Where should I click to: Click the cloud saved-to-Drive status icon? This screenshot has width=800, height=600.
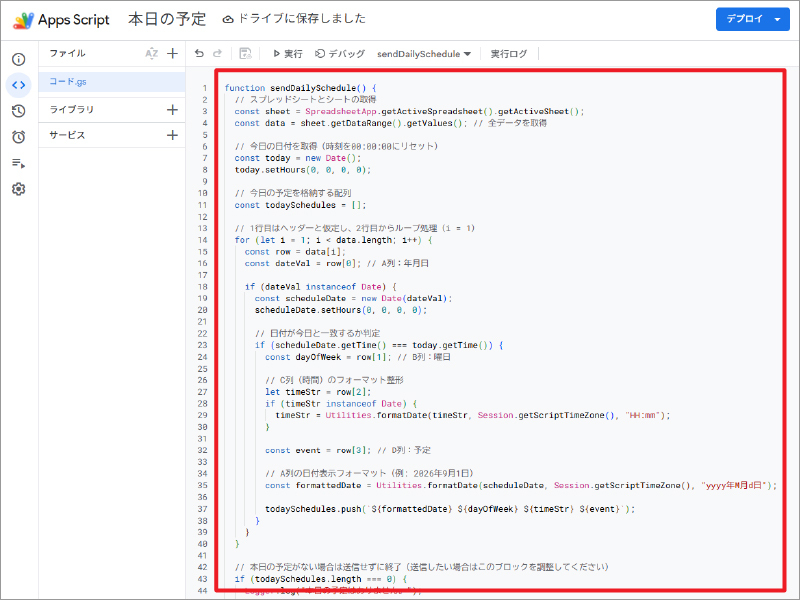pyautogui.click(x=228, y=19)
